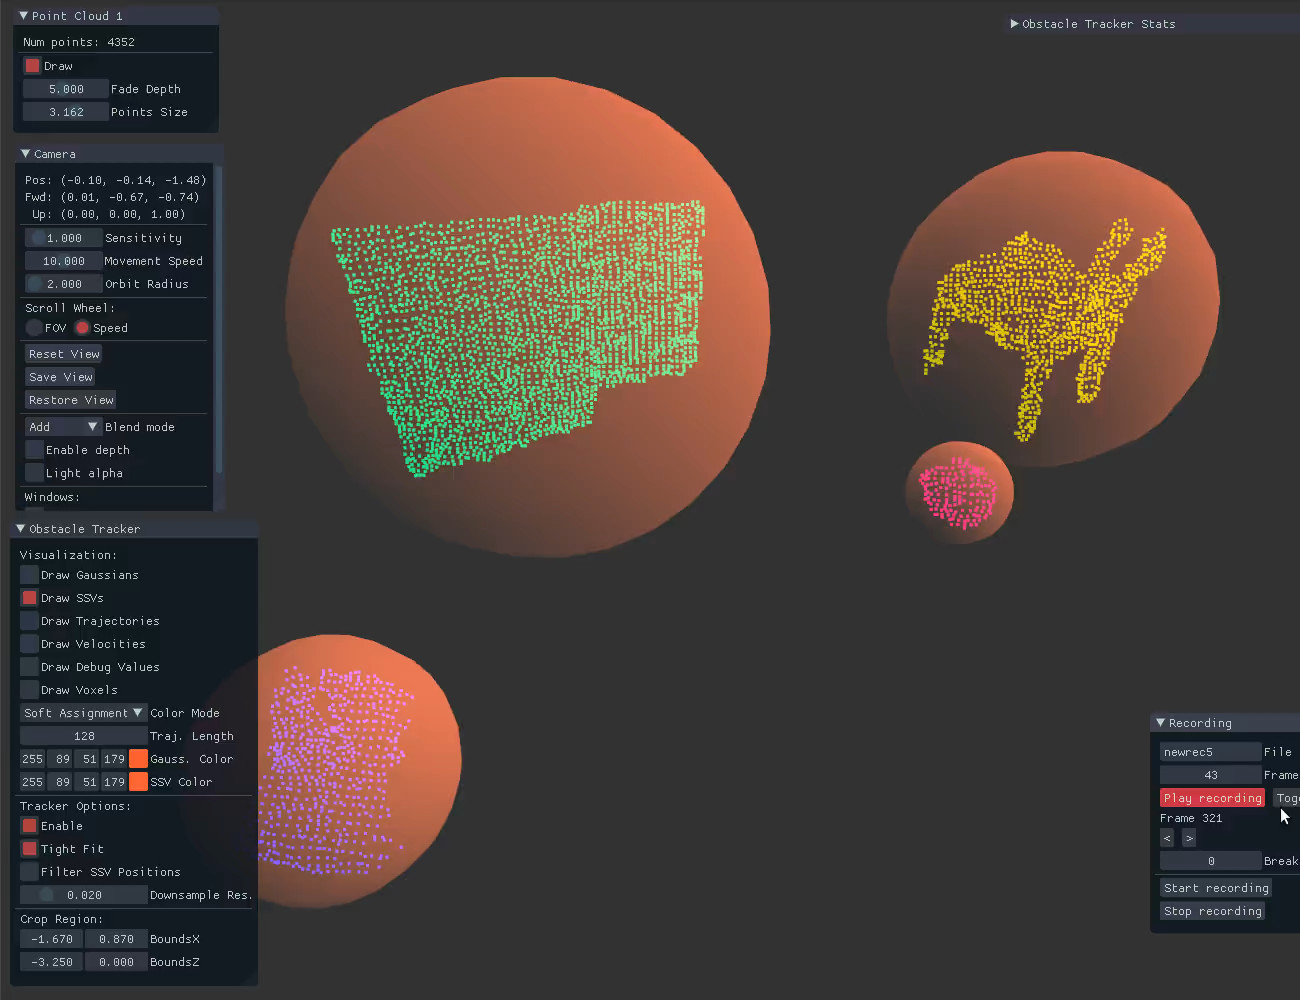Check Filter SSV Positions
Image resolution: width=1300 pixels, height=1000 pixels.
28,871
